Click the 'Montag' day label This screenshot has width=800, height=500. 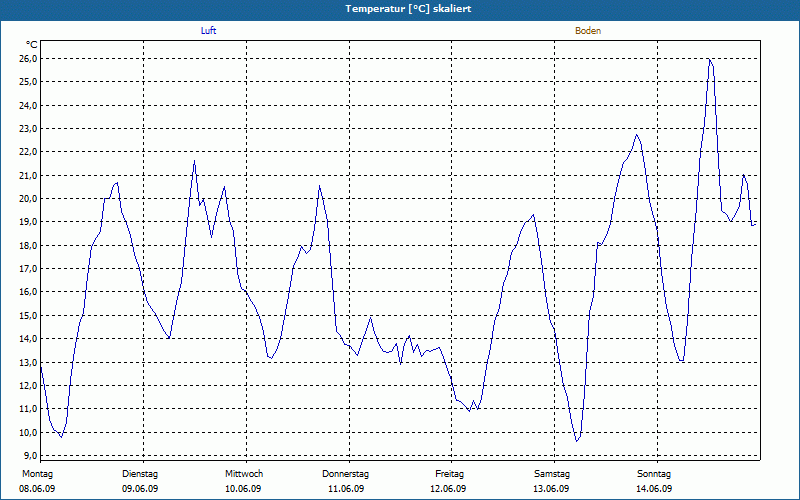coord(37,474)
